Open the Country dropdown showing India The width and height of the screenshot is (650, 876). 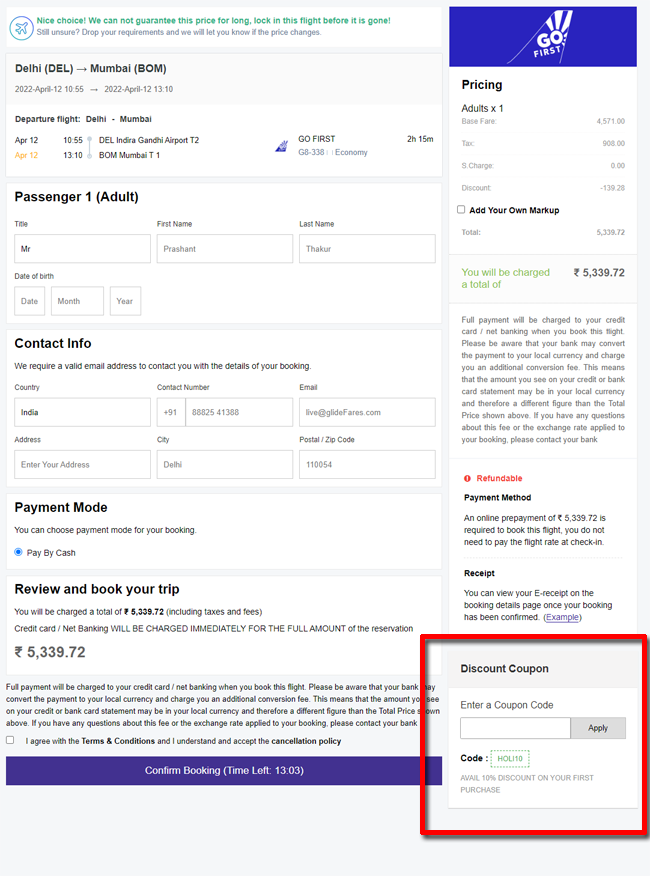pos(82,412)
